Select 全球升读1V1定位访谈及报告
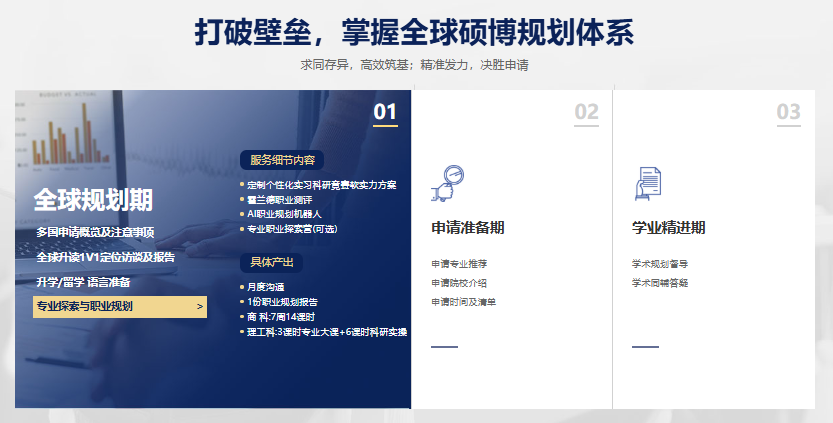This screenshot has width=833, height=423. click(x=105, y=257)
